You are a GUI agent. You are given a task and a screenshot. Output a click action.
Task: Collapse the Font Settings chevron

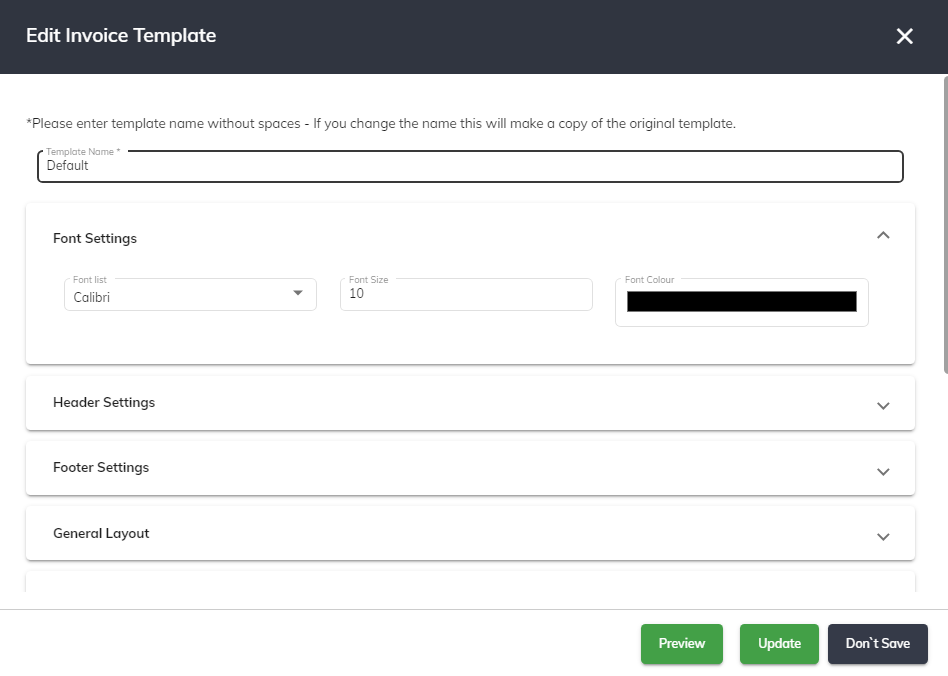[883, 235]
